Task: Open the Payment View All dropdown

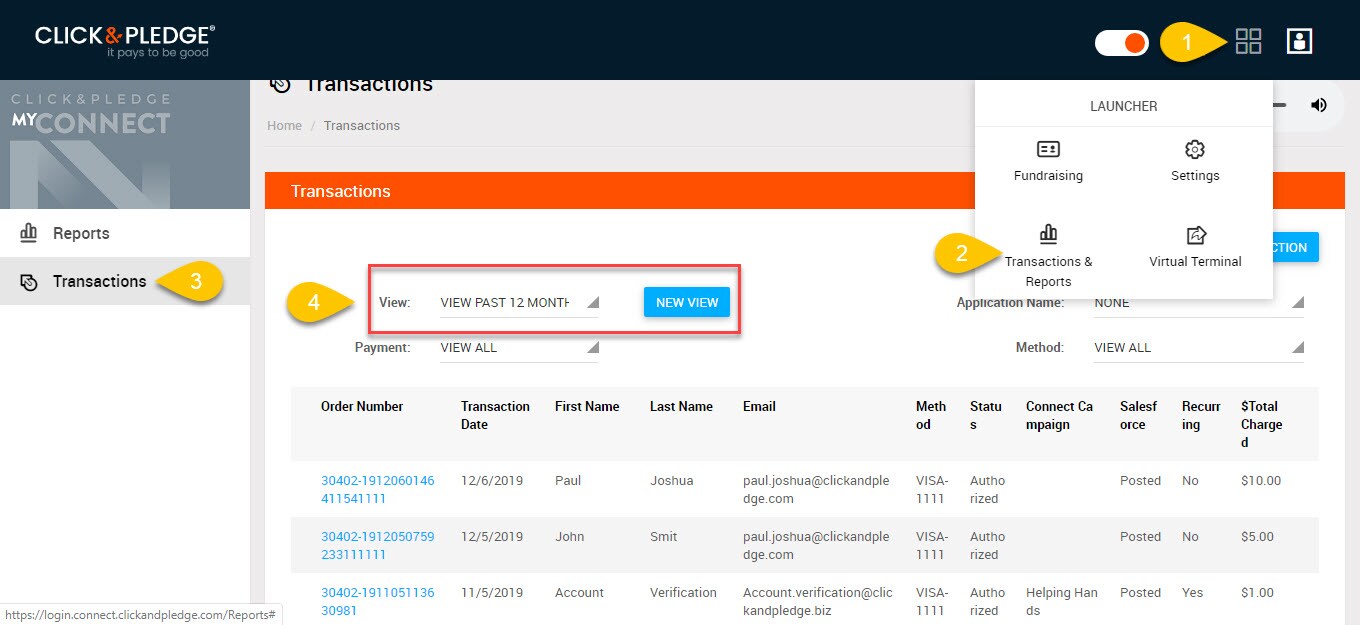Action: 519,348
